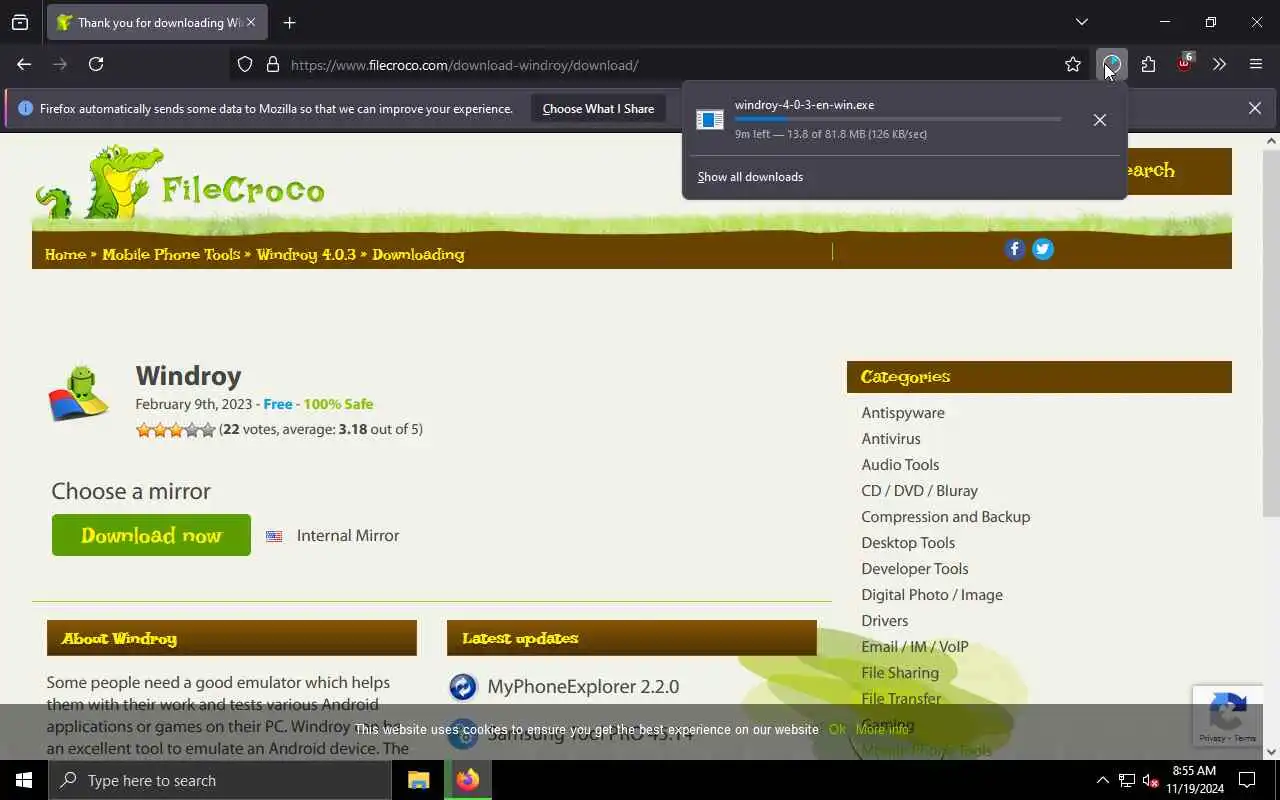
Task: Click Show all downloads
Action: tap(750, 177)
